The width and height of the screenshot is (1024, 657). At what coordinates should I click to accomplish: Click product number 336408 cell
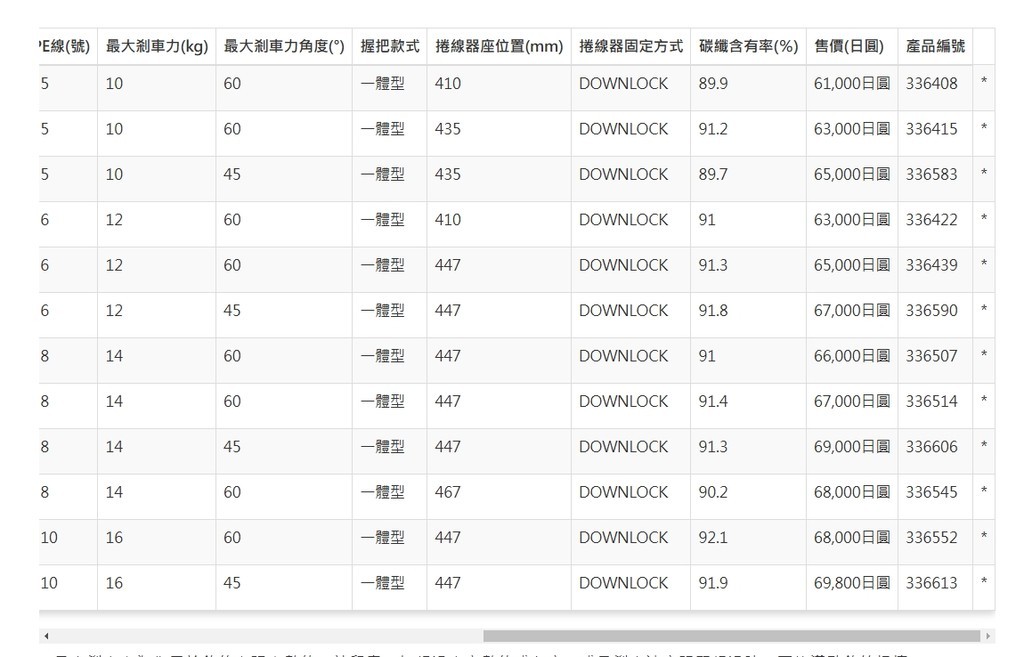pyautogui.click(x=931, y=84)
